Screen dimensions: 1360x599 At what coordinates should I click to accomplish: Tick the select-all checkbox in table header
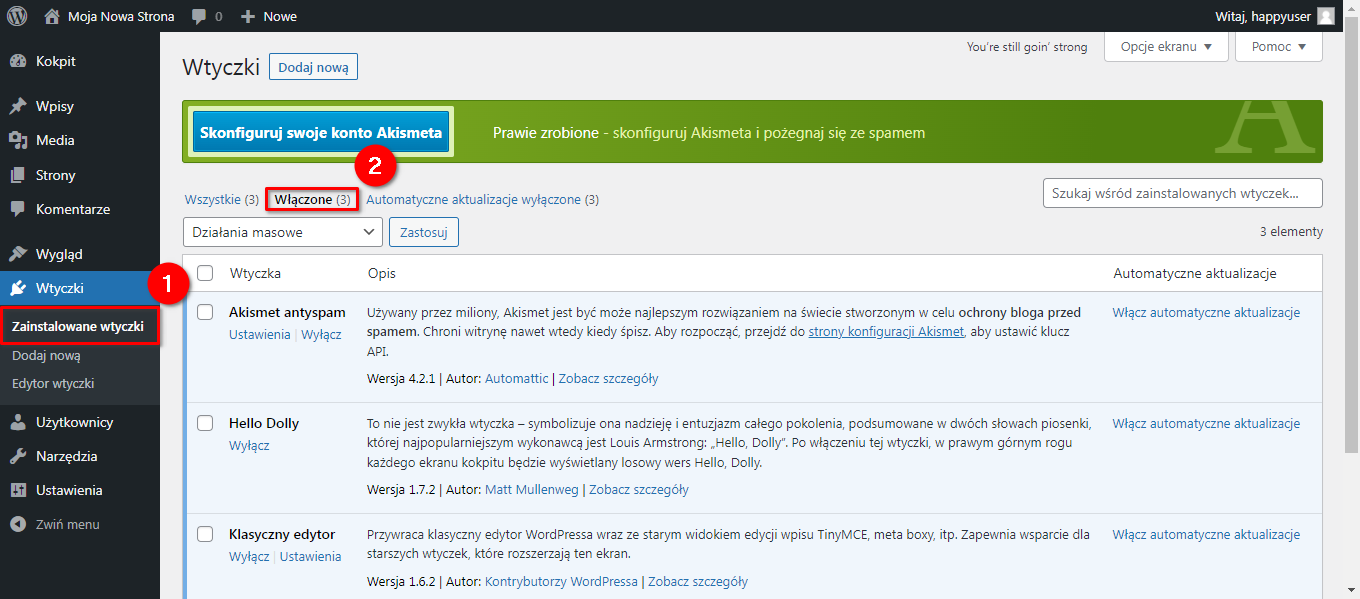(205, 273)
